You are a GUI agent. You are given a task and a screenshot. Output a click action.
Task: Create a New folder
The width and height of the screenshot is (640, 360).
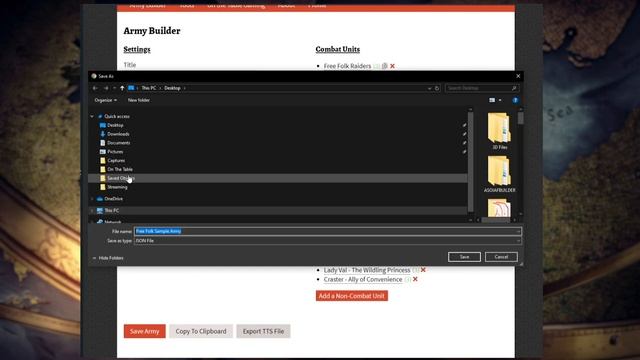(x=139, y=100)
